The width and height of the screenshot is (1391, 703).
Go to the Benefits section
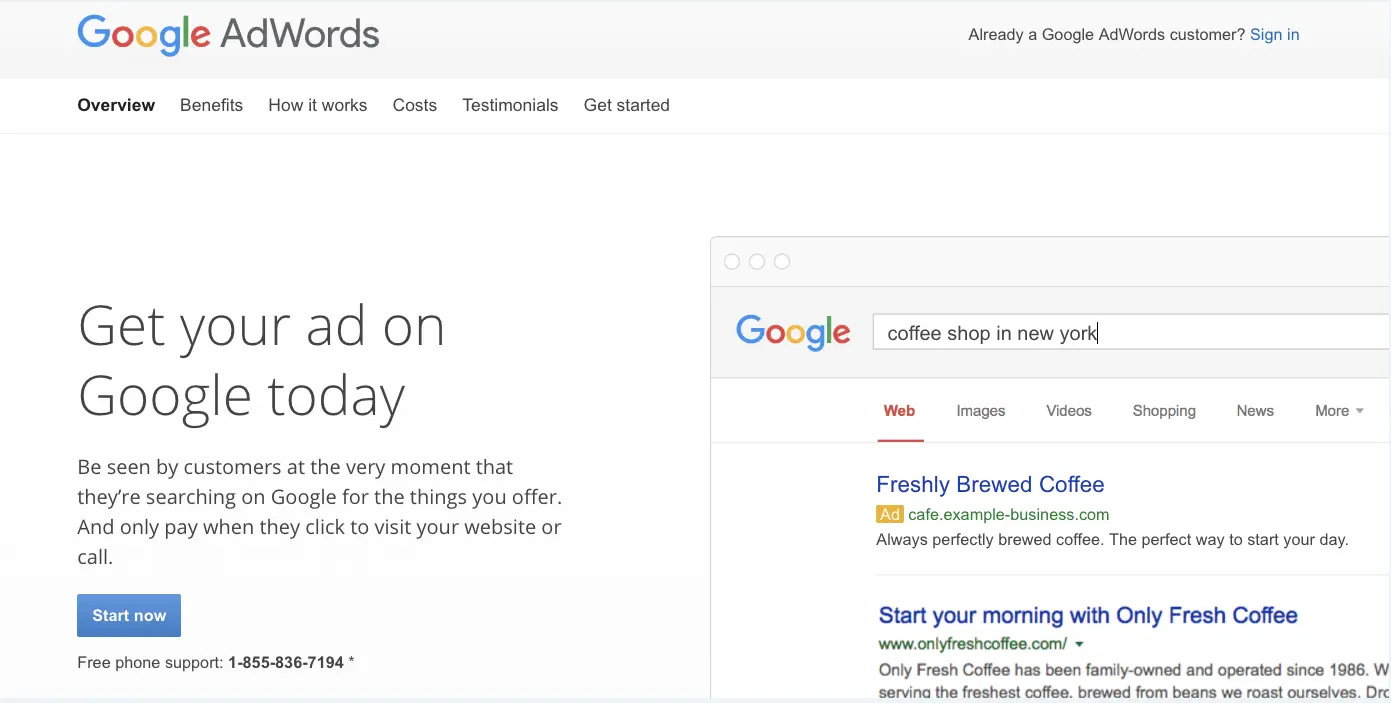211,105
